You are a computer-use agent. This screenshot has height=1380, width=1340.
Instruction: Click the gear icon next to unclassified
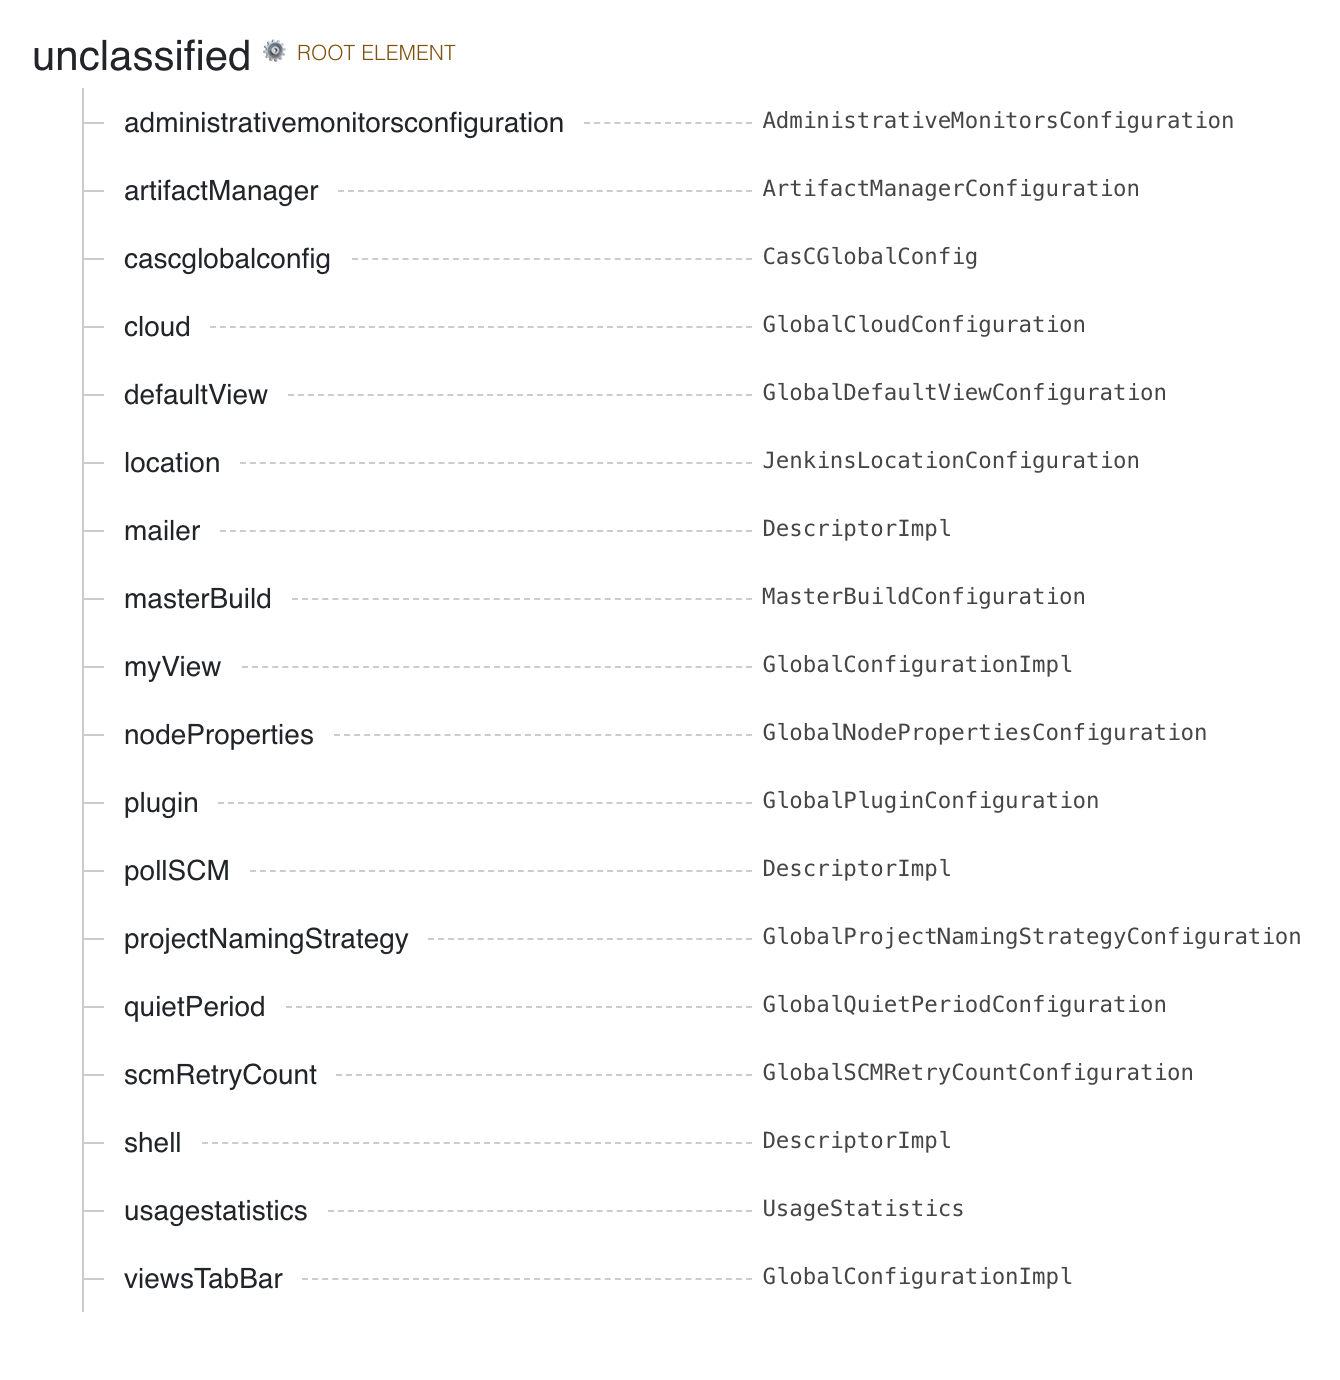pyautogui.click(x=274, y=51)
